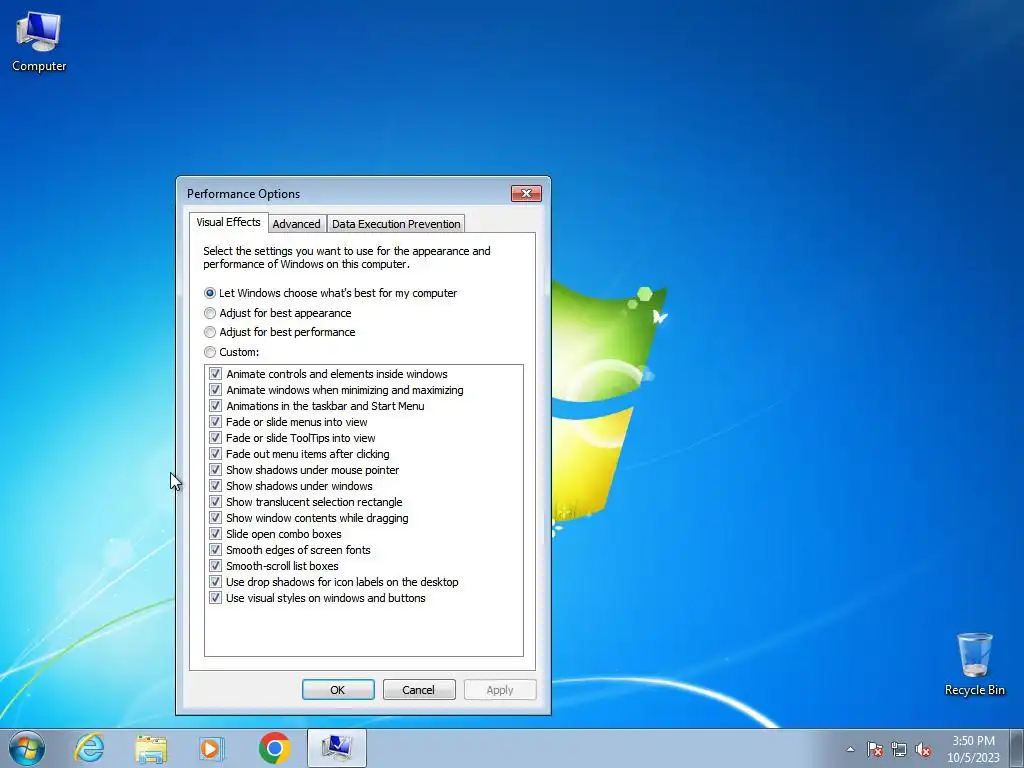Disable Show shadows under mouse pointer
The width and height of the screenshot is (1024, 768).
[x=216, y=470]
